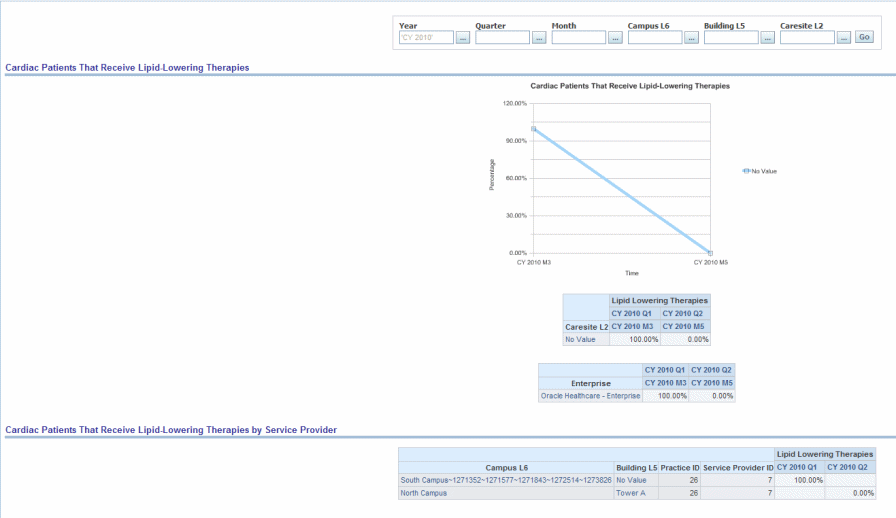896x518 pixels.
Task: Click CY 2010 M5 header in Enterprise table
Action: [712, 383]
